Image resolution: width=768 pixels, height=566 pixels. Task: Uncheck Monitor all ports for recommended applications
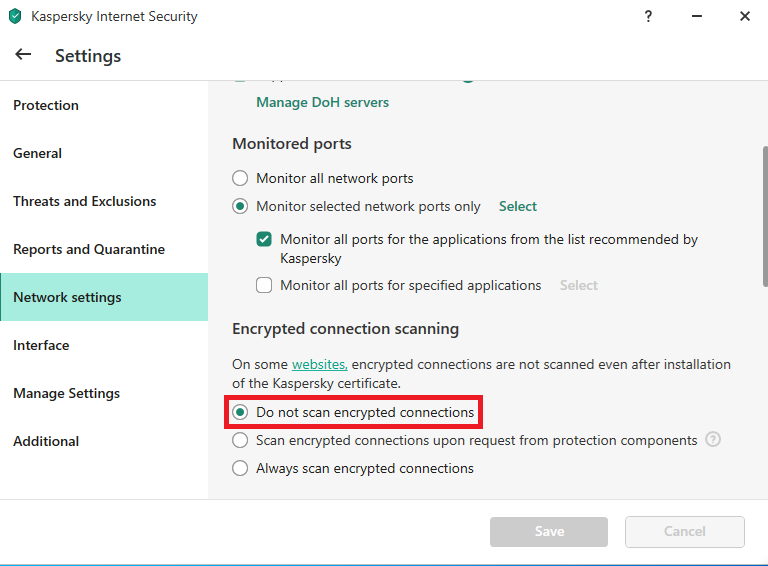pyautogui.click(x=264, y=239)
